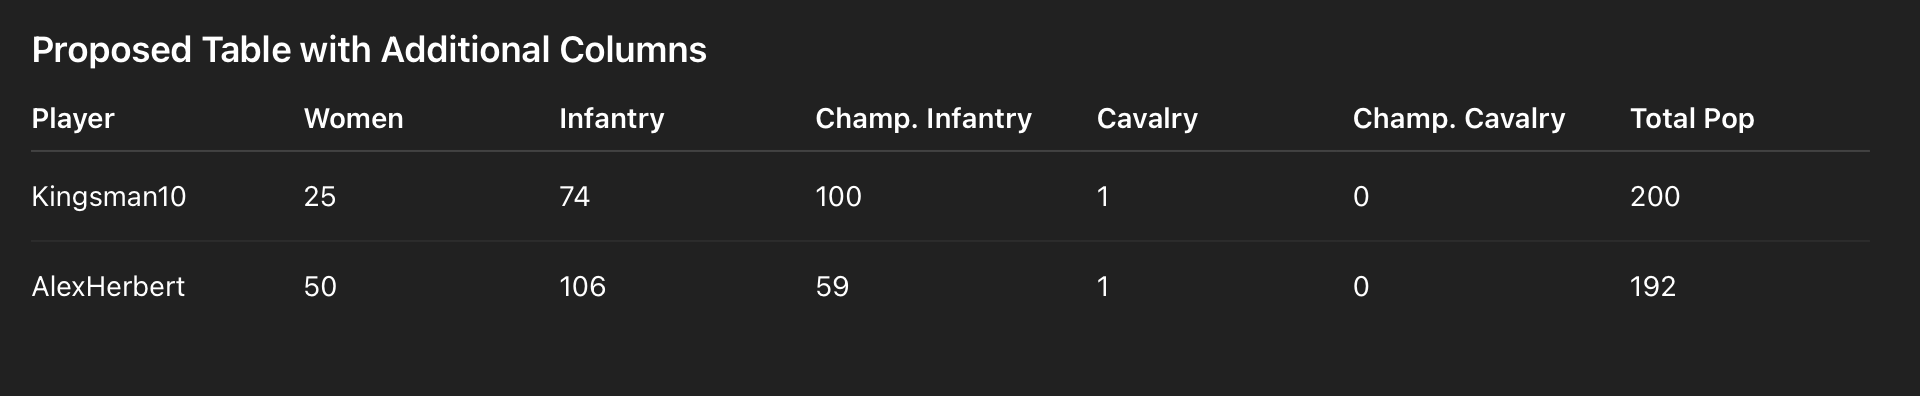Click Kingsman10's Women value 25
This screenshot has width=1920, height=396.
point(320,197)
